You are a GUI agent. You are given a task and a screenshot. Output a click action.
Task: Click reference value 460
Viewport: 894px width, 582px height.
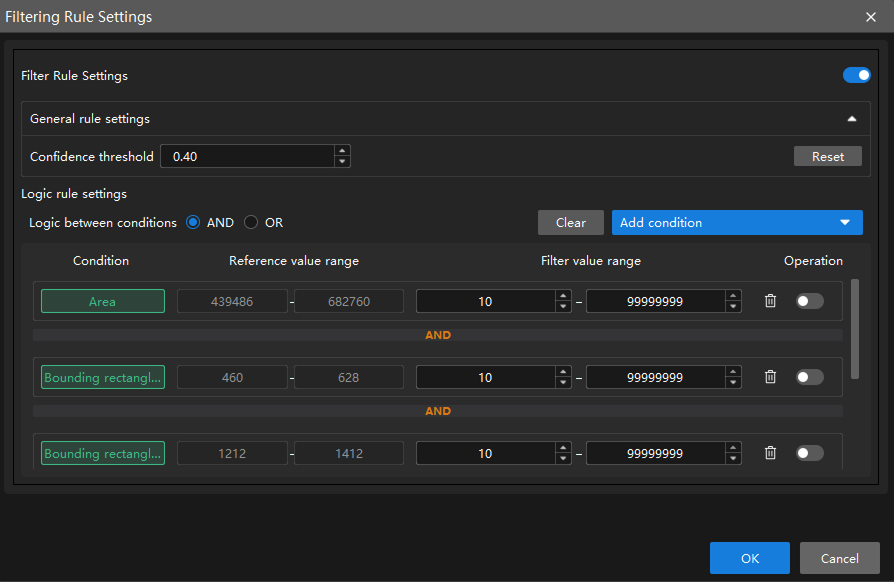[x=232, y=377]
